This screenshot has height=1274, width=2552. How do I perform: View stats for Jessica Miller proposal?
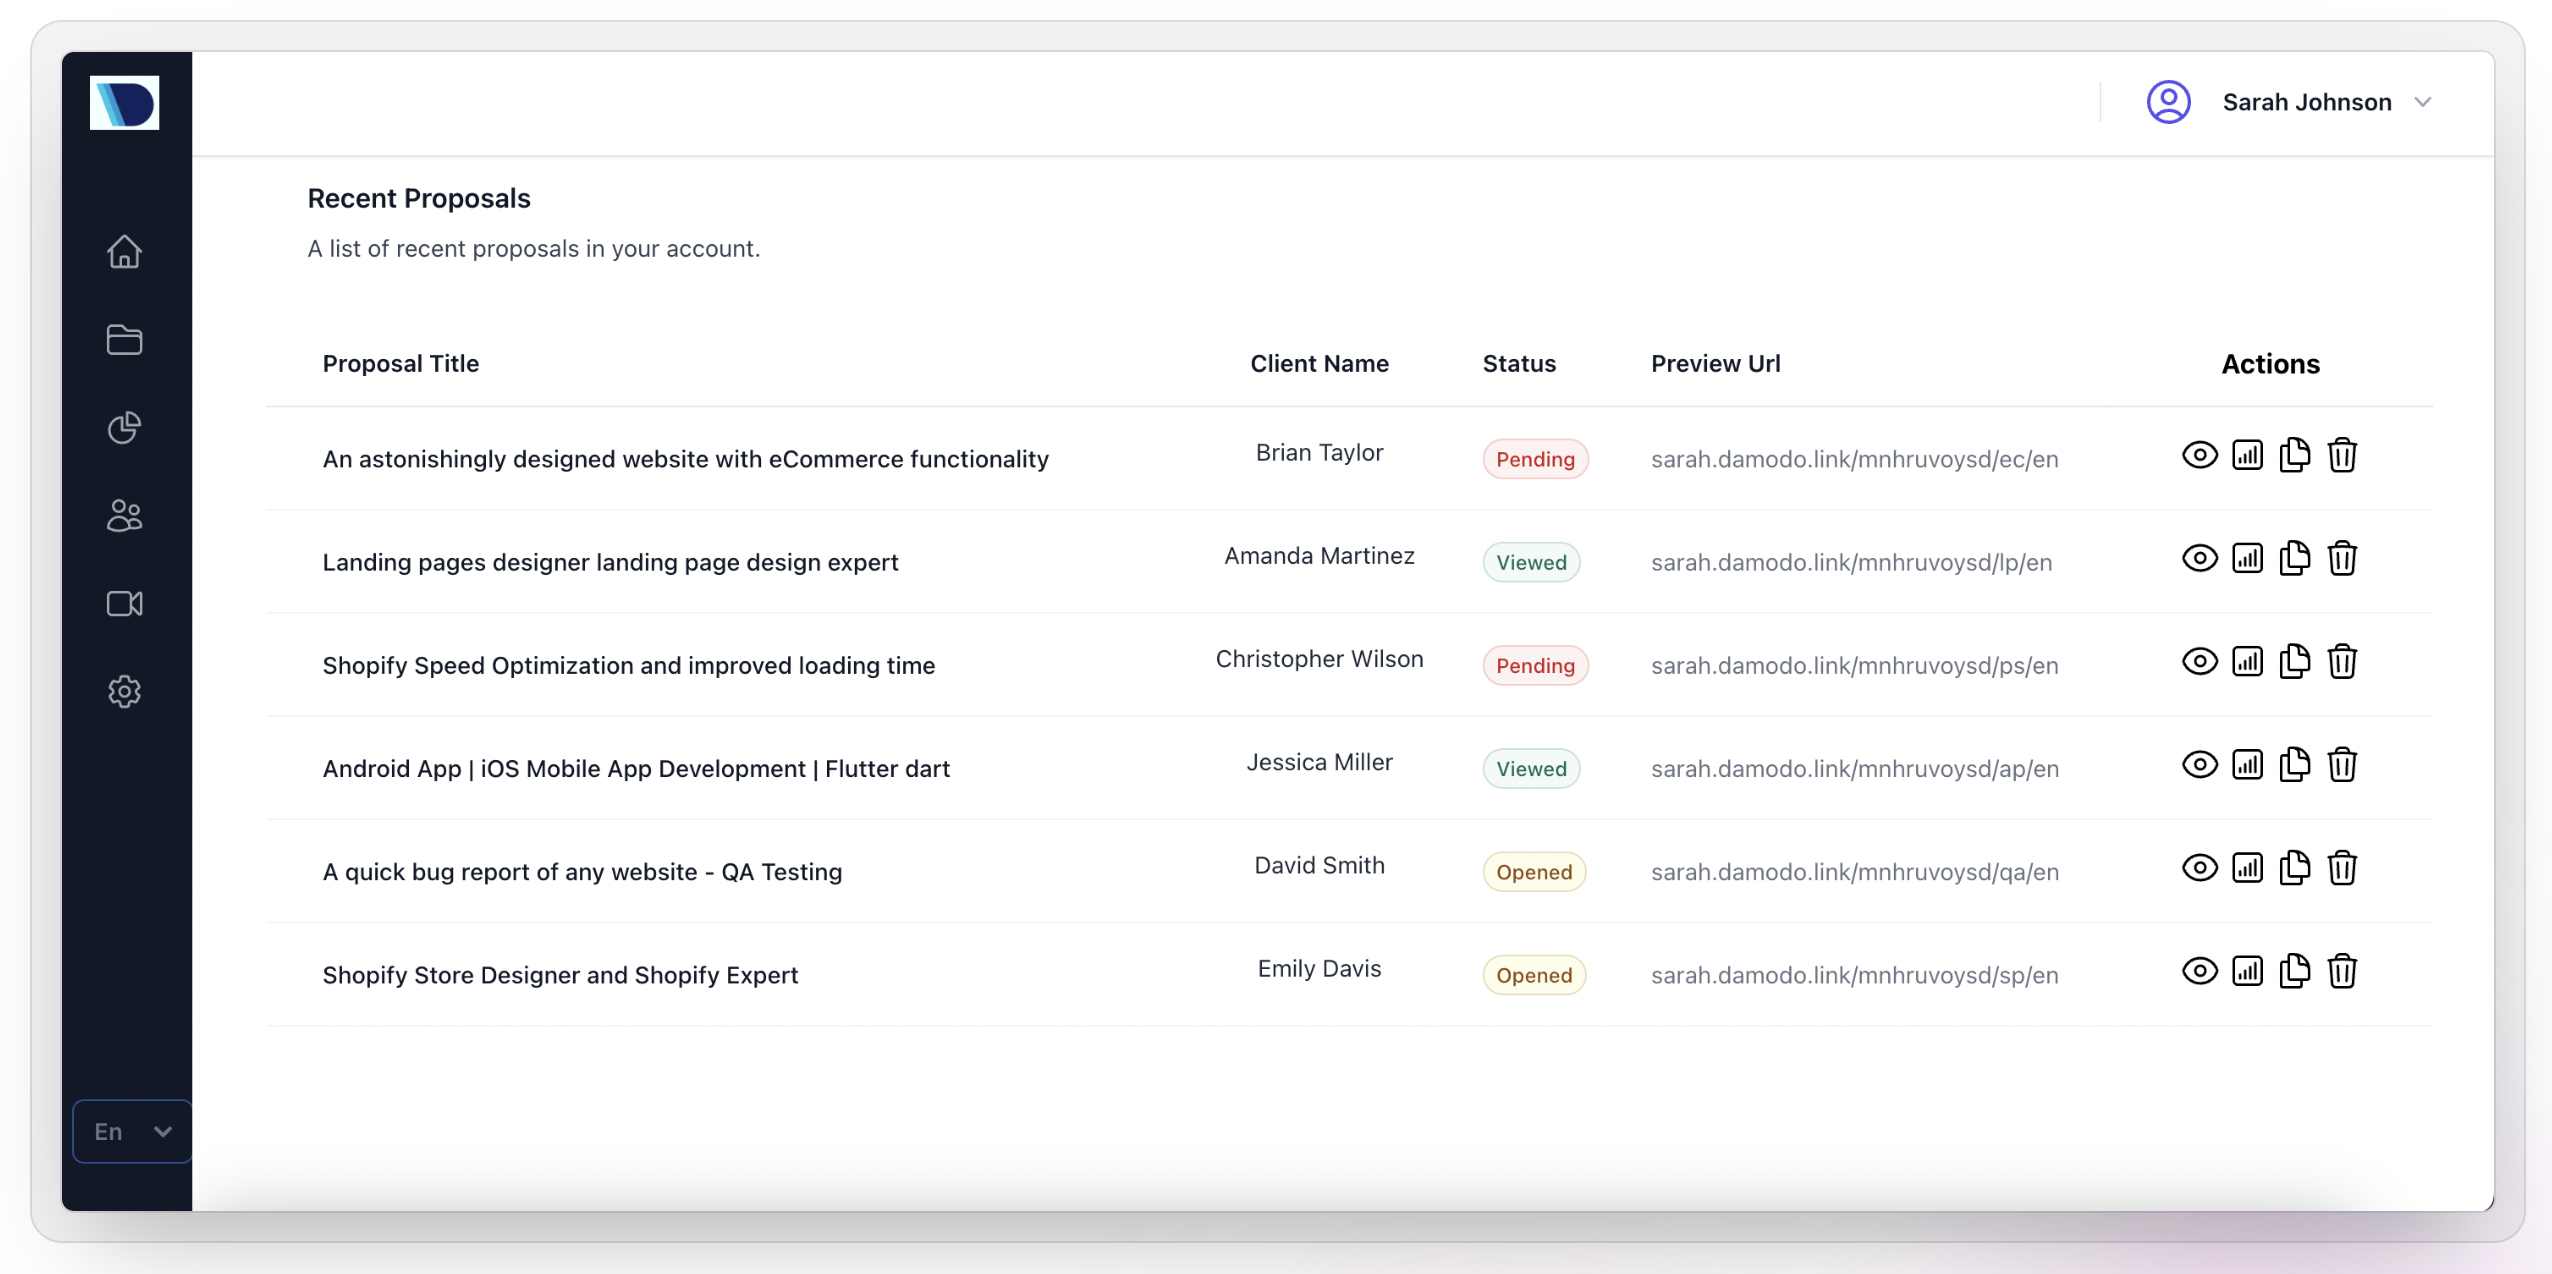click(2247, 765)
